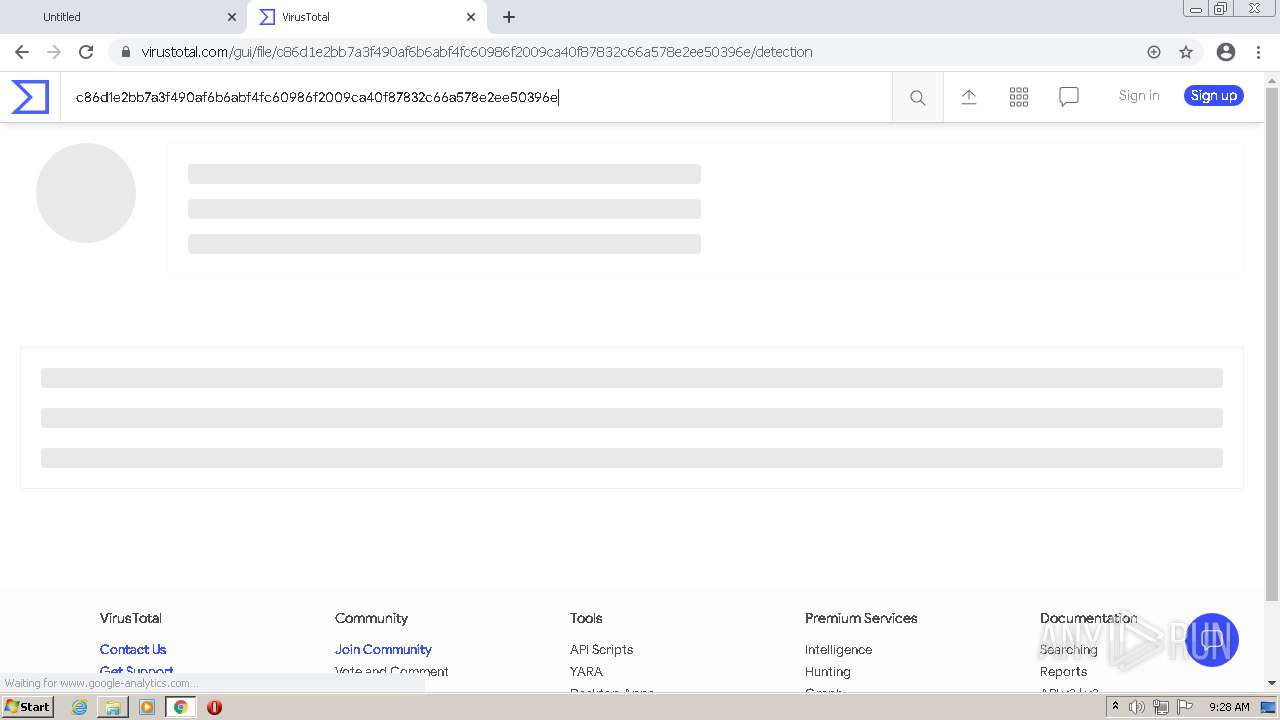Open API Scripts footer link
This screenshot has width=1280, height=720.
(601, 649)
